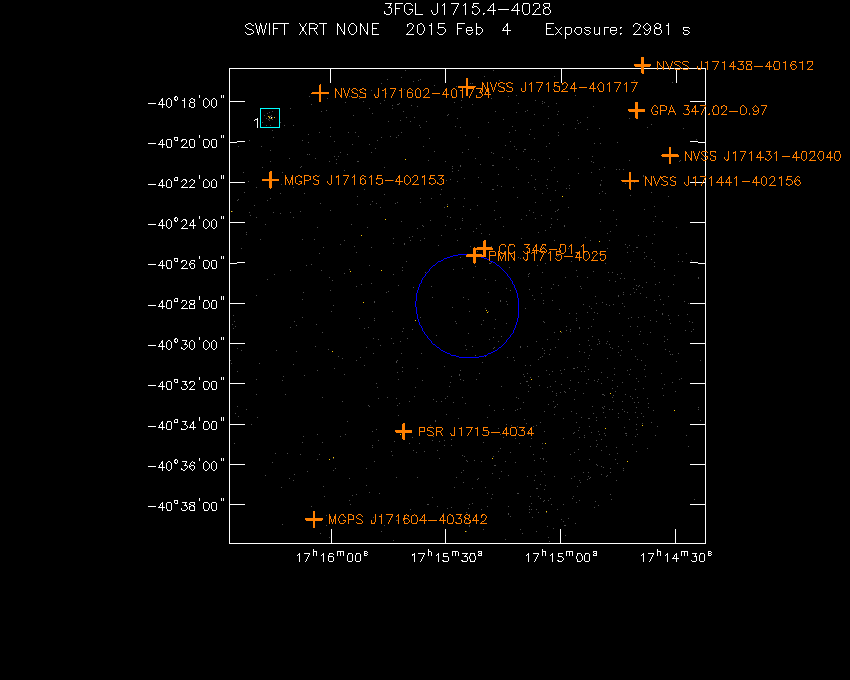Screen dimensions: 850x680
Task: Click the declination label -40°26'00"
Action: (x=186, y=264)
